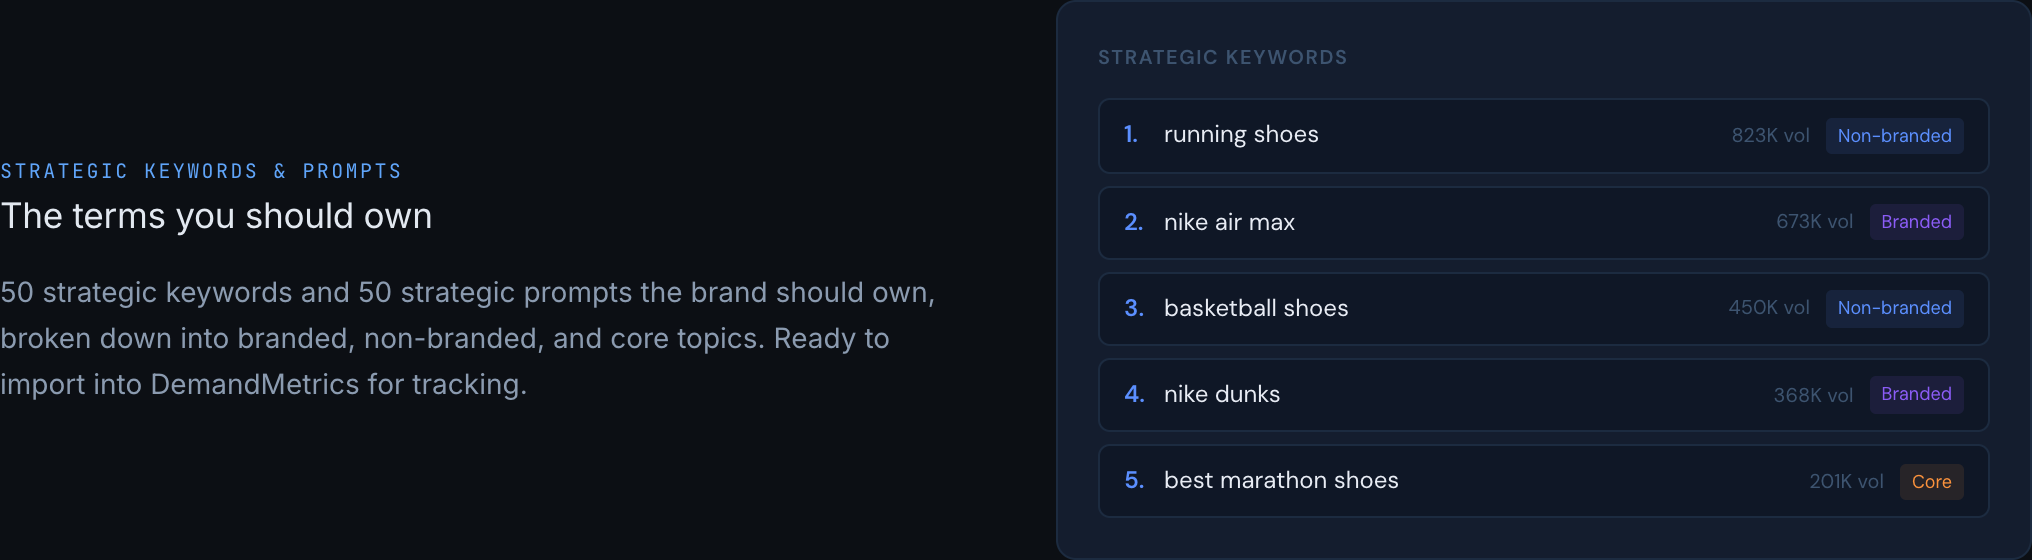Click the "Strategic Keywords & Prompts" section label
This screenshot has width=2032, height=560.
[201, 171]
